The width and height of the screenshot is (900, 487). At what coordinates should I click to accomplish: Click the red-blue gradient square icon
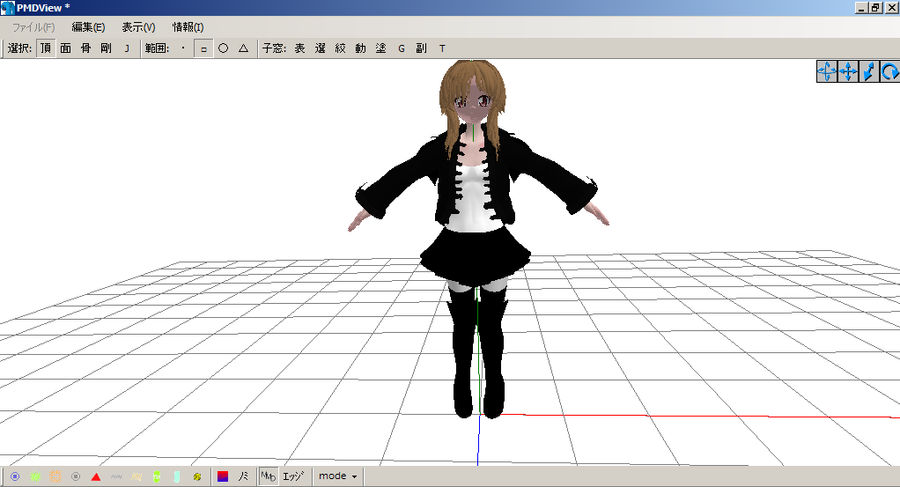(223, 477)
